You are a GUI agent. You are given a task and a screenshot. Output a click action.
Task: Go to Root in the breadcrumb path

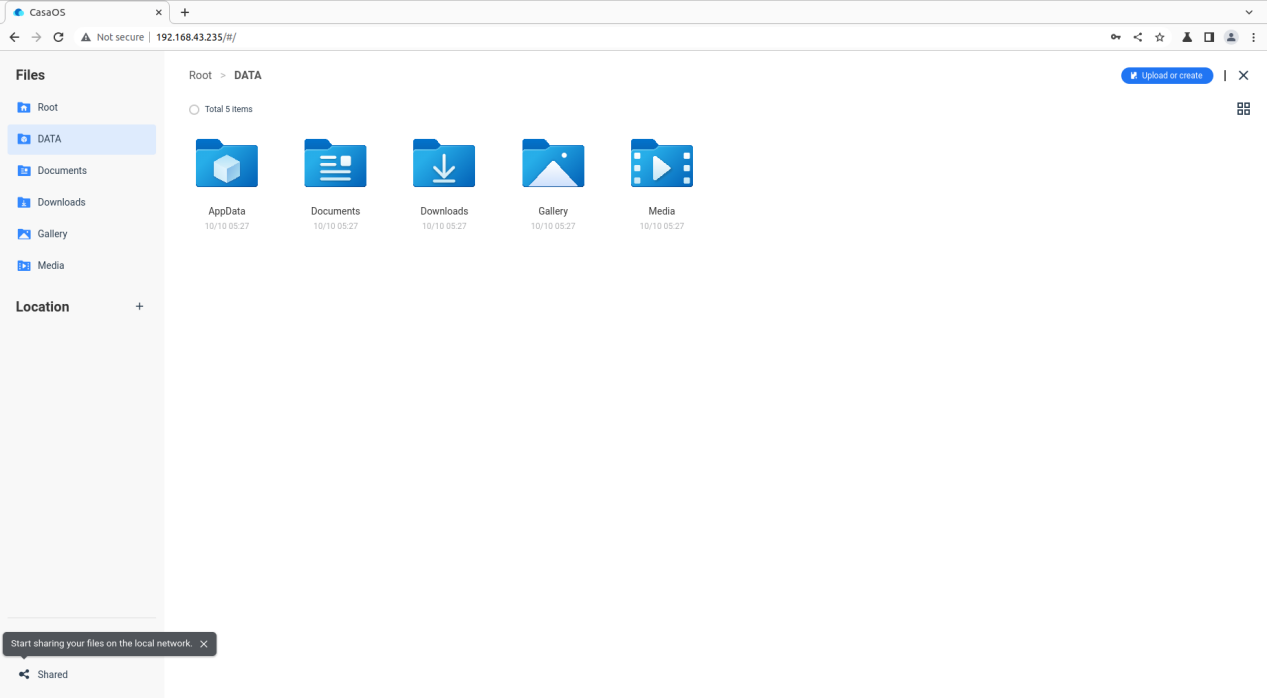point(200,76)
